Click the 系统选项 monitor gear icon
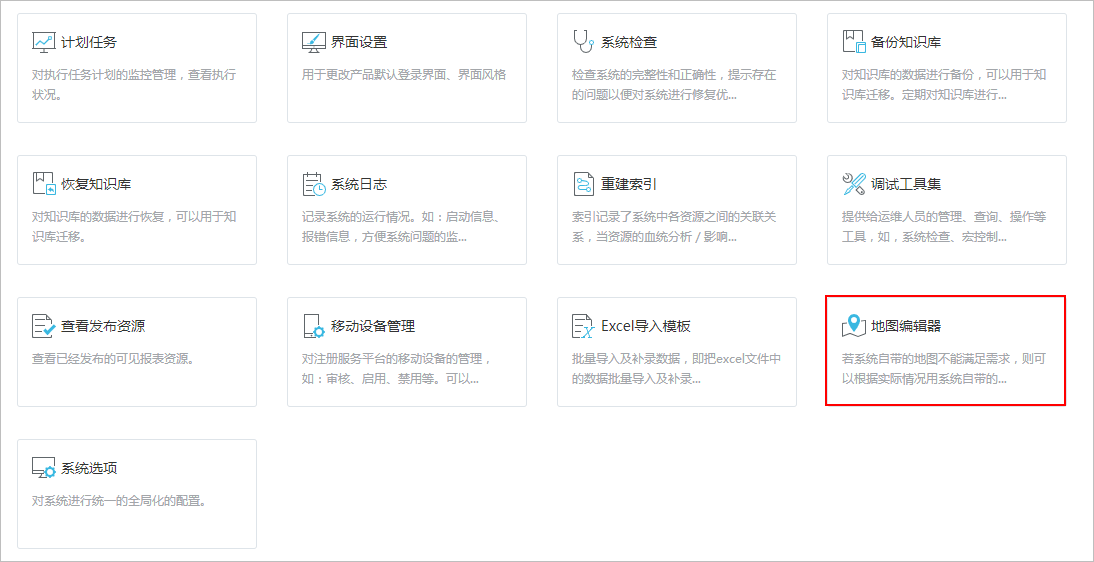Image resolution: width=1094 pixels, height=562 pixels. pyautogui.click(x=43, y=468)
